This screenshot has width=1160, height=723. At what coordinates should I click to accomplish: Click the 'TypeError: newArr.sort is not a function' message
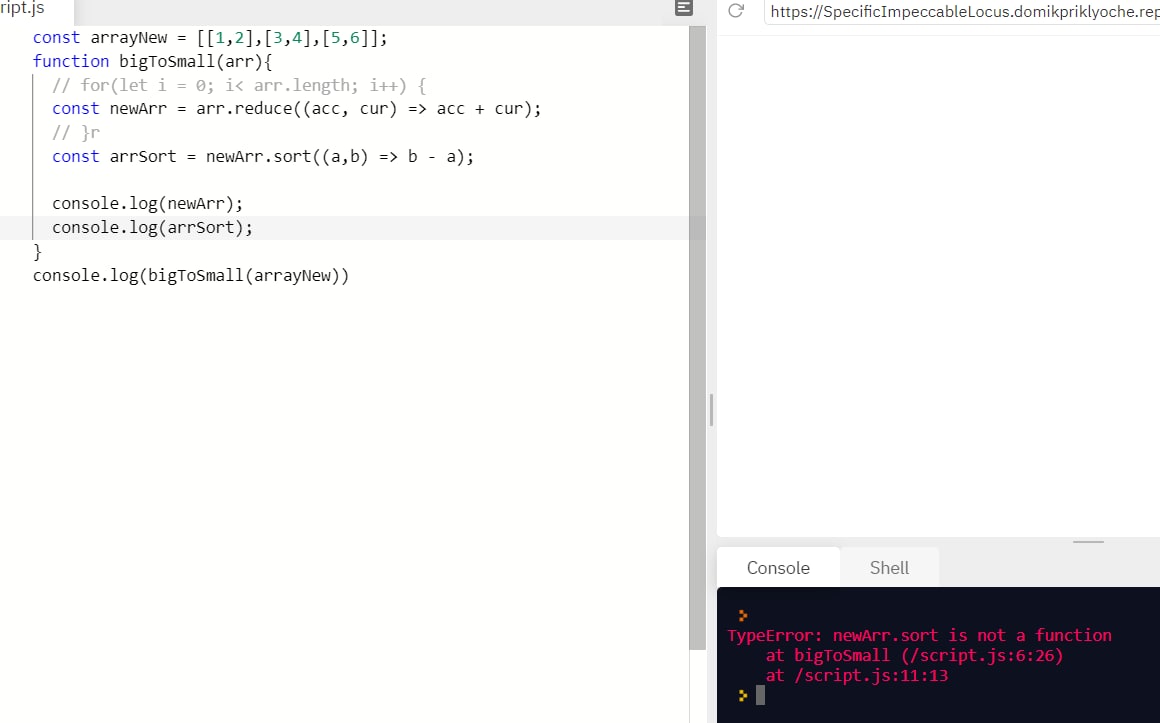919,636
